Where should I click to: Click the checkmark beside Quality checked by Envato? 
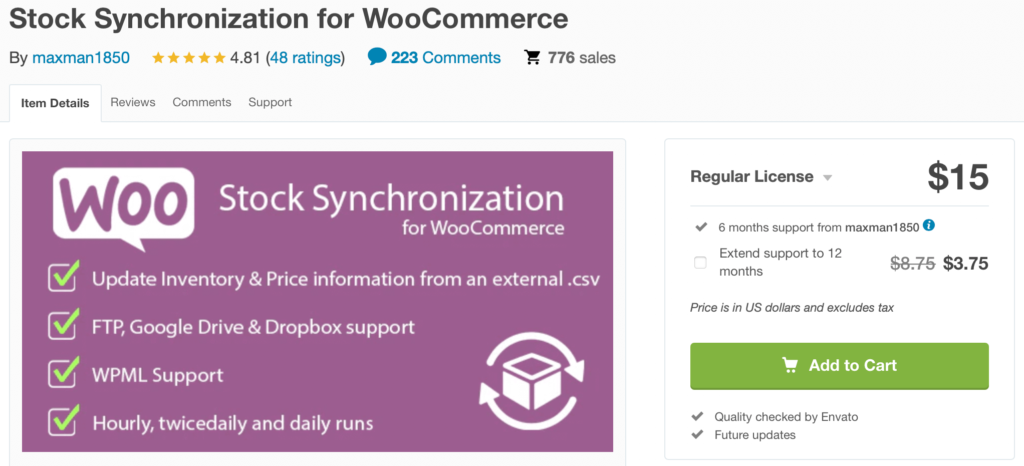(x=698, y=416)
